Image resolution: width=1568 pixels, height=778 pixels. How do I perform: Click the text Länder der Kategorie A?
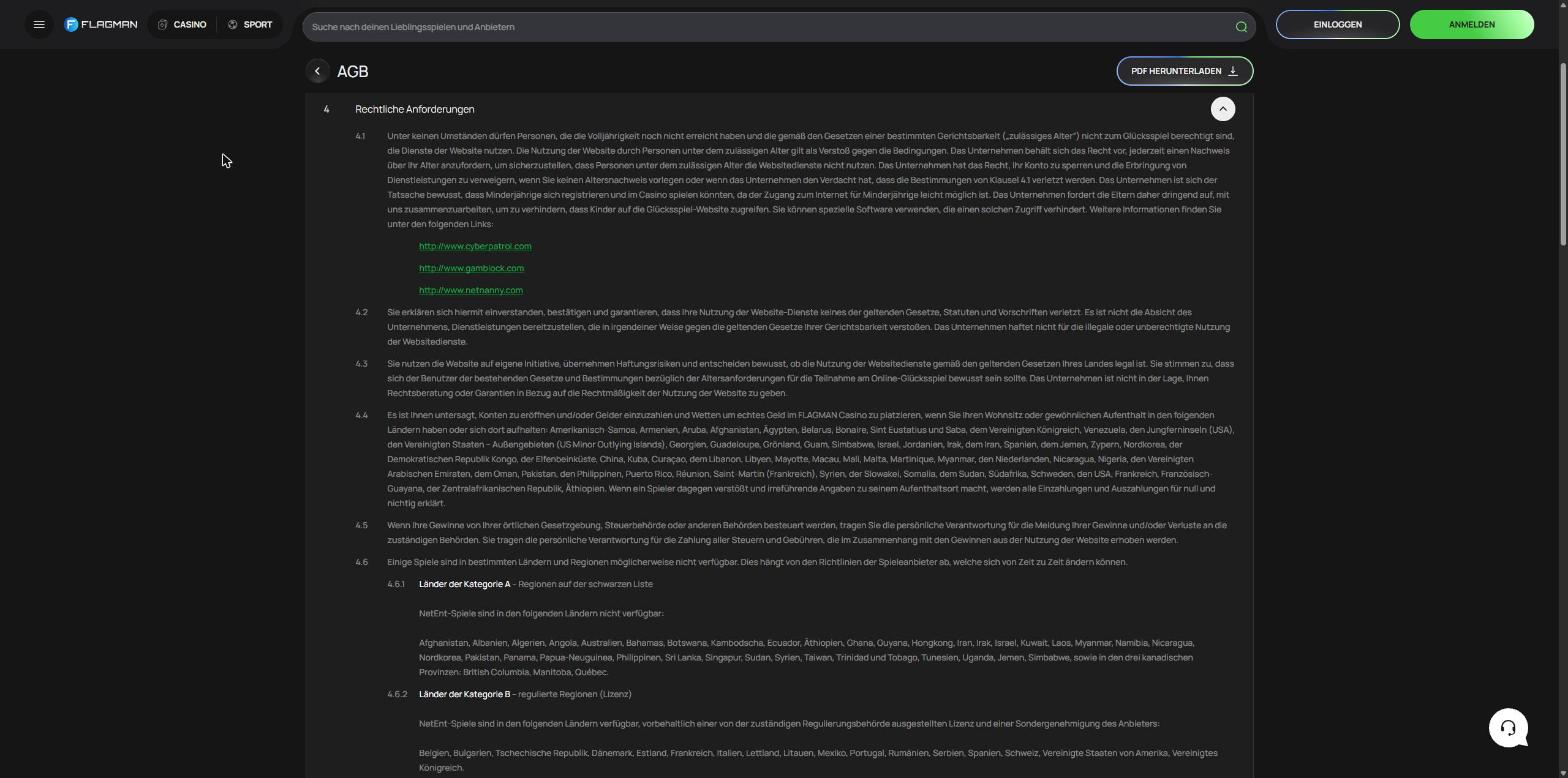point(464,584)
